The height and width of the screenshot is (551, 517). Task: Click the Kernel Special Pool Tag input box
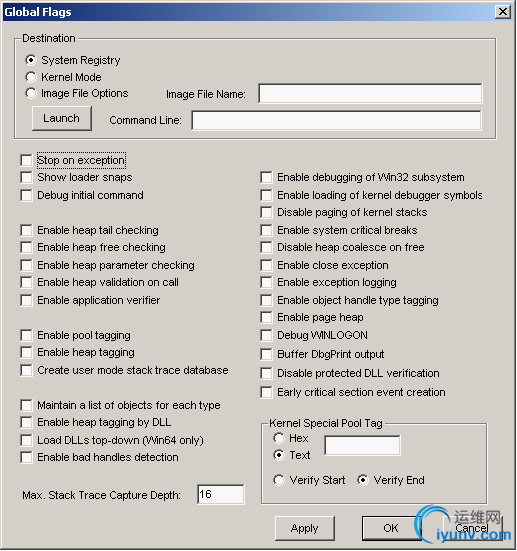coord(362,445)
